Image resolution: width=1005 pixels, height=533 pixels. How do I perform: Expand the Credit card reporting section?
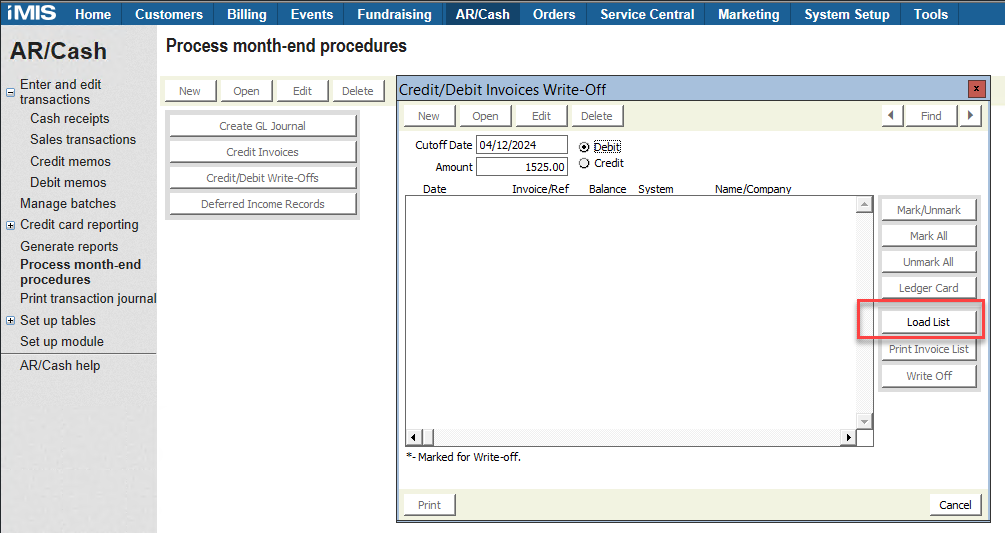pyautogui.click(x=10, y=225)
